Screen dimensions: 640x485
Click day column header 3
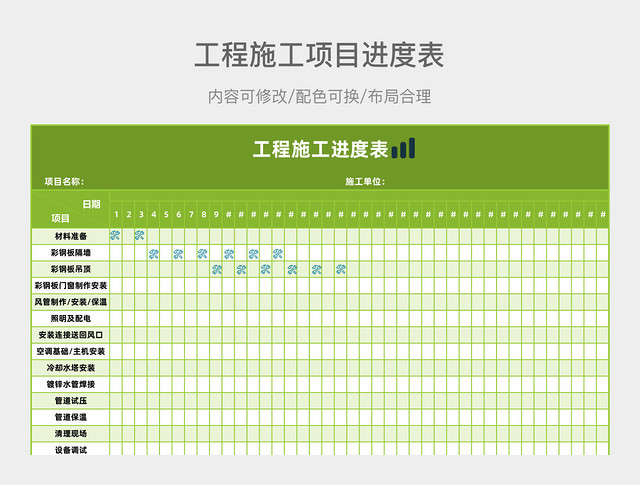click(x=141, y=214)
